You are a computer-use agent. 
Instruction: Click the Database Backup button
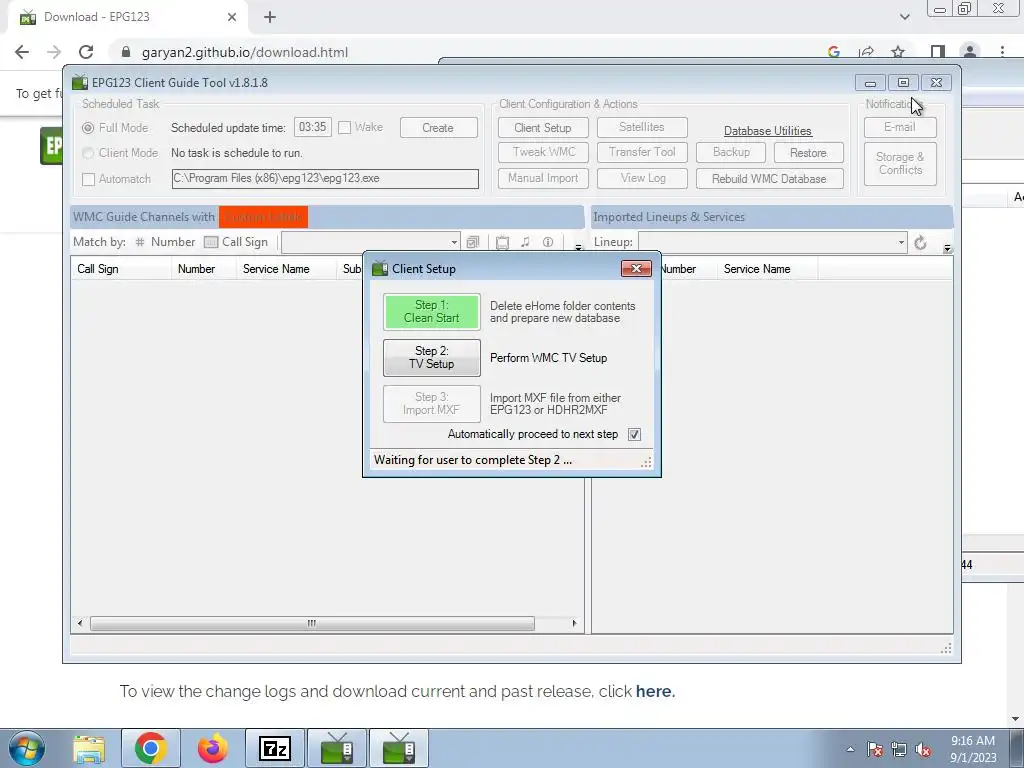point(731,152)
